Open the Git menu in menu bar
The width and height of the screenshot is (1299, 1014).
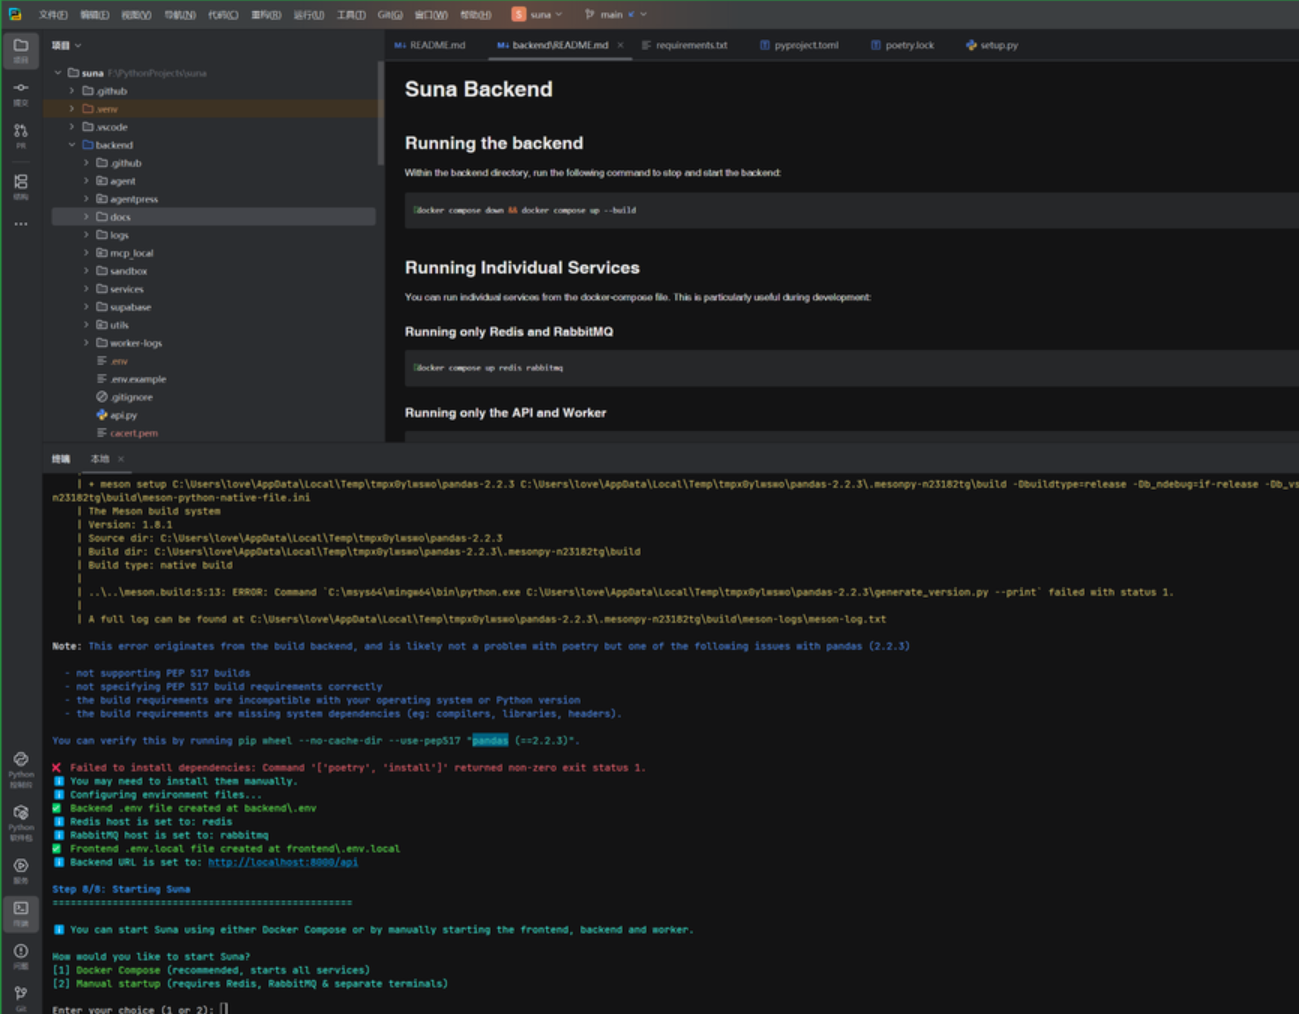(390, 14)
